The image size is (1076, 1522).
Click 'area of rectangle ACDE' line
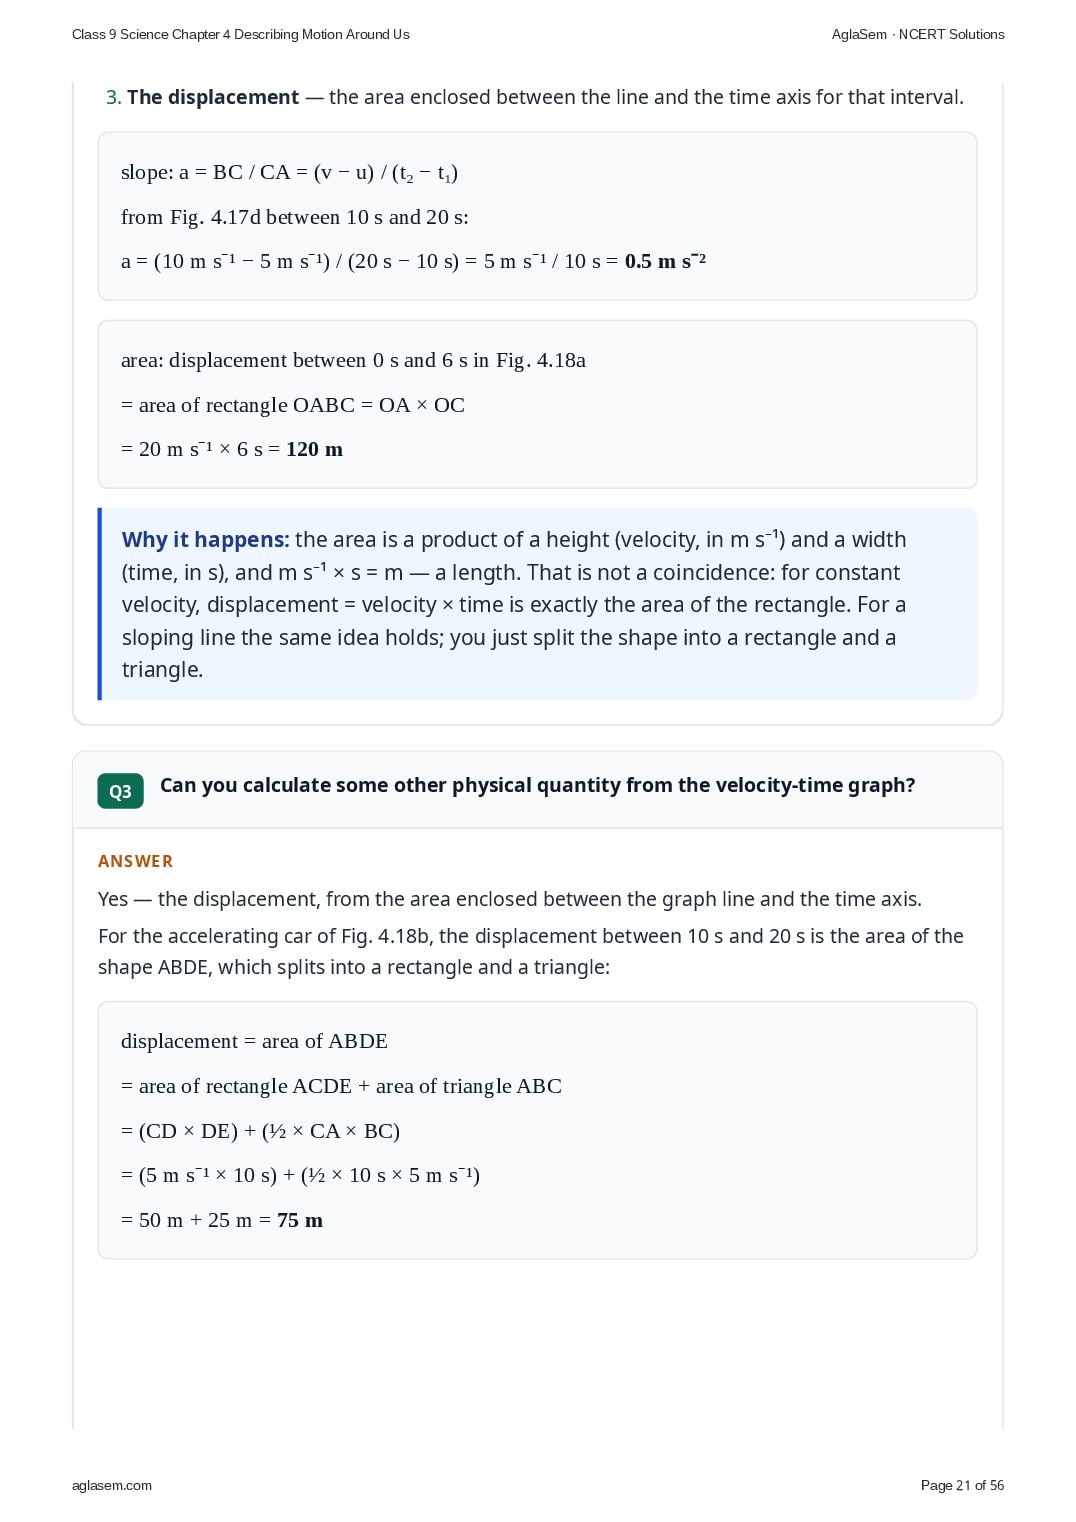[x=341, y=1086]
